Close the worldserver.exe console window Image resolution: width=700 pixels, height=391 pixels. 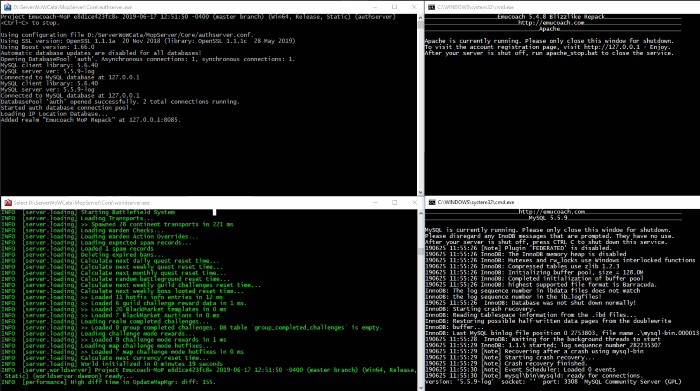[x=414, y=203]
